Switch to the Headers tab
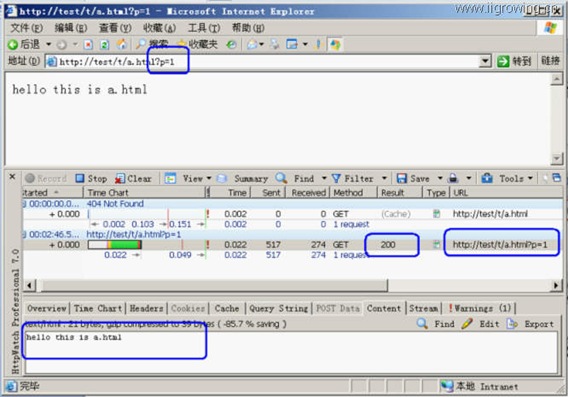Viewport: 568px width, 397px height. coord(146,308)
